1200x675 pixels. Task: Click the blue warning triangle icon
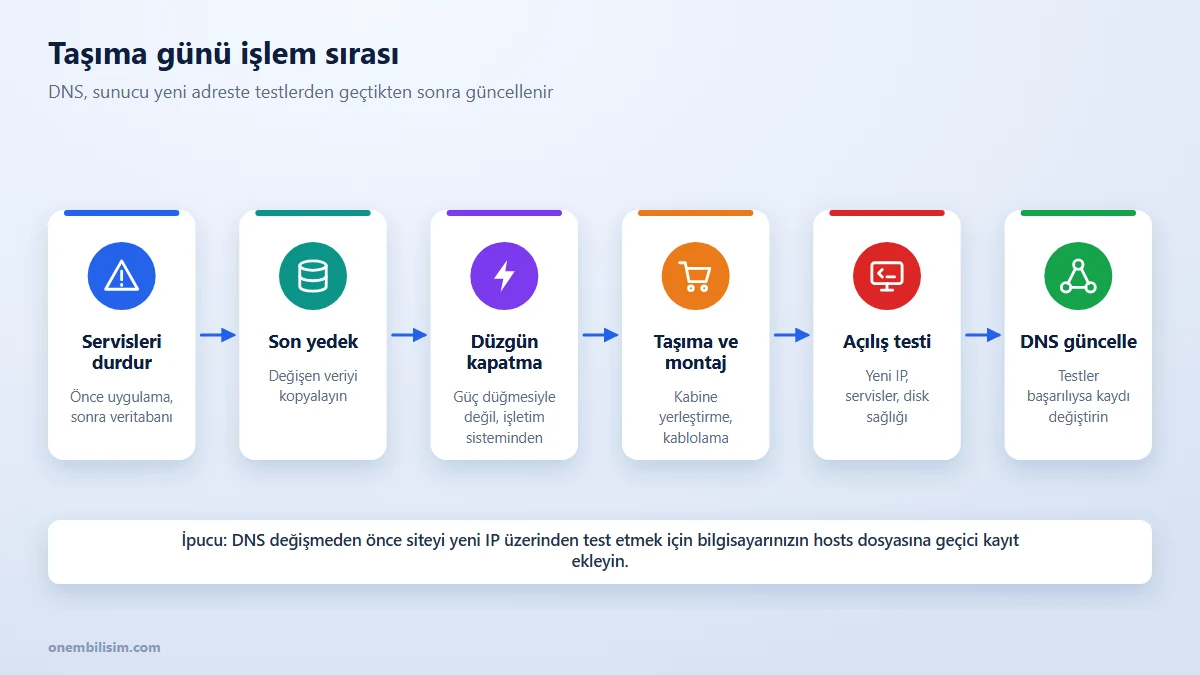point(122,275)
